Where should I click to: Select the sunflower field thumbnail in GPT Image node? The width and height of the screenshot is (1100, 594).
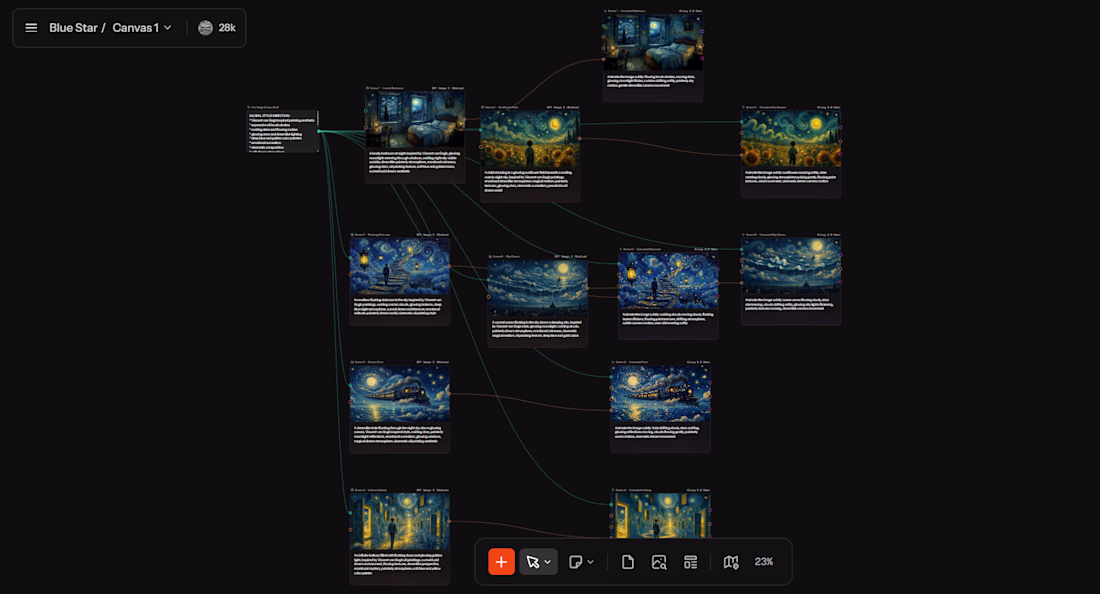click(x=530, y=139)
